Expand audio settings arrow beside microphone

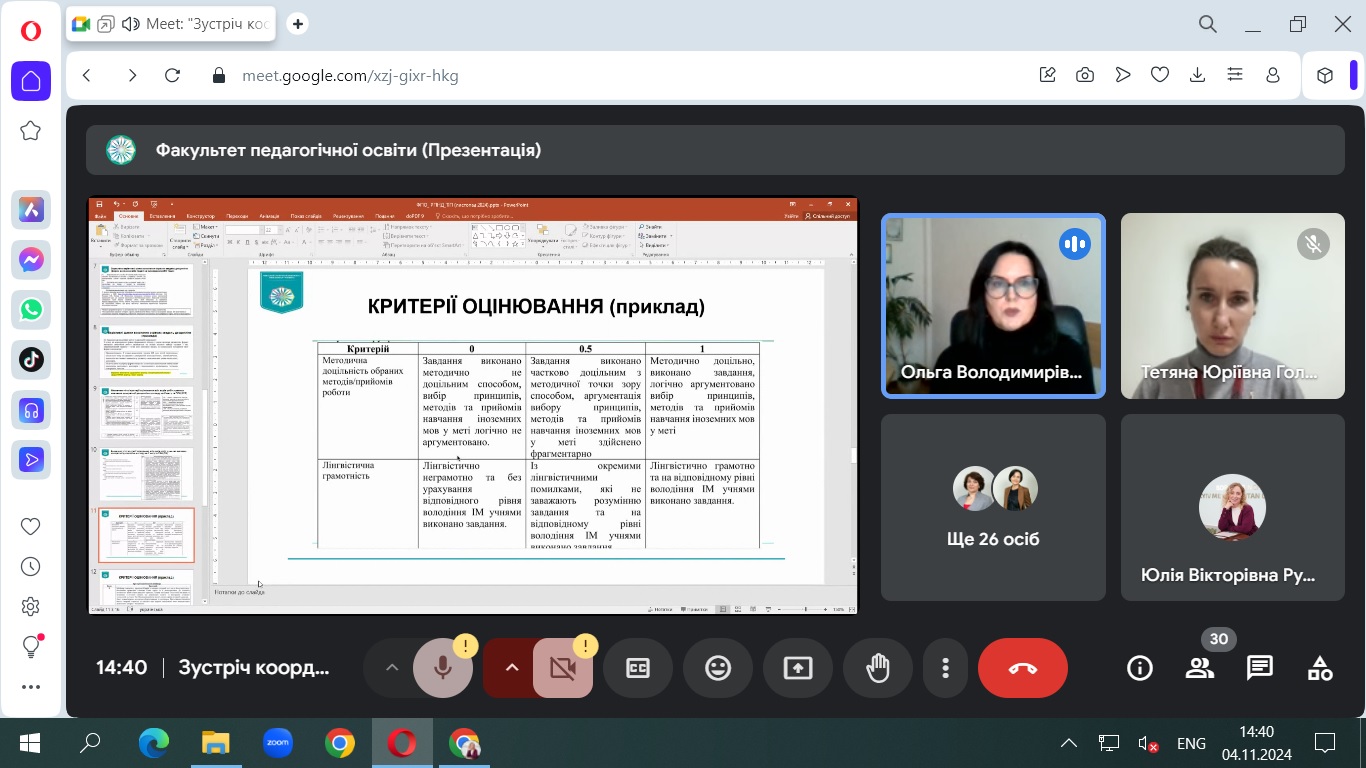tap(392, 668)
